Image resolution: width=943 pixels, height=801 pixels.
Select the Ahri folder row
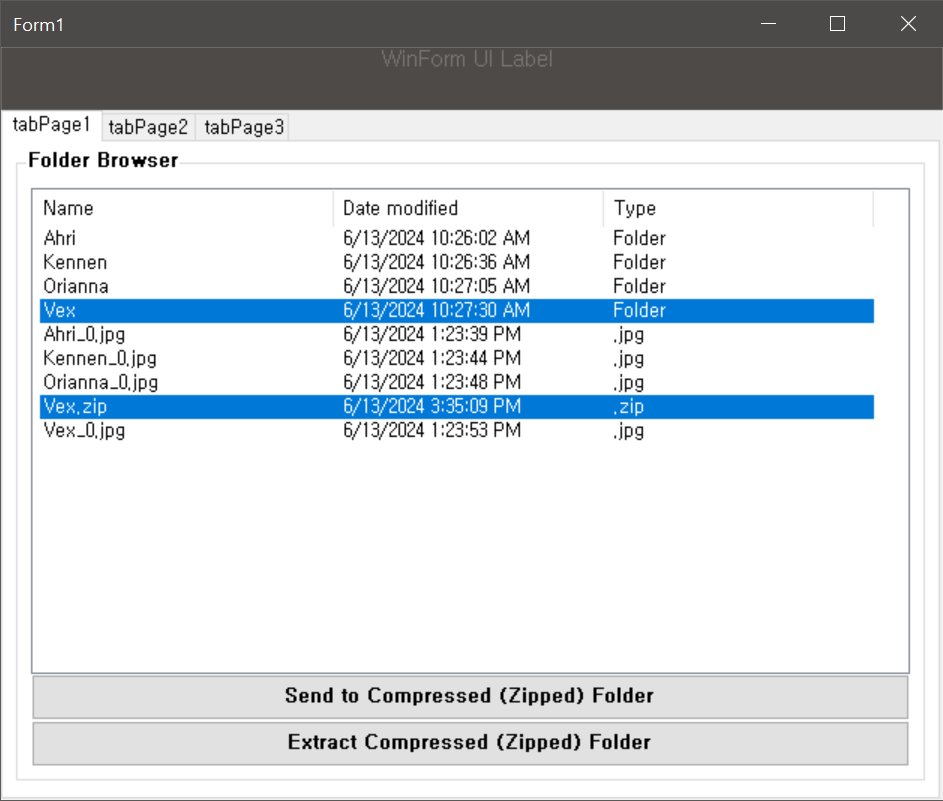pyautogui.click(x=457, y=238)
